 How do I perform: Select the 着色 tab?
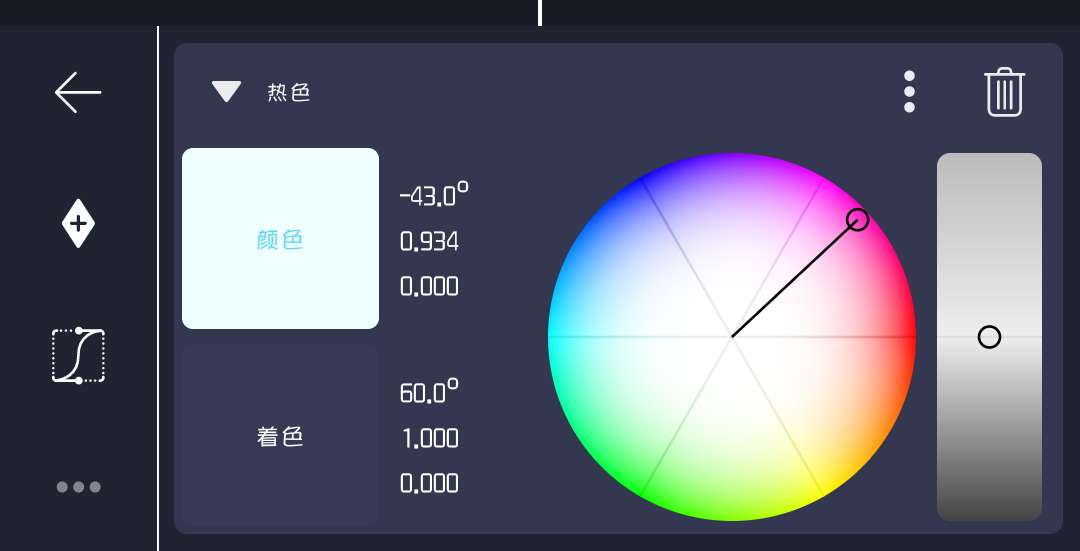(x=280, y=437)
